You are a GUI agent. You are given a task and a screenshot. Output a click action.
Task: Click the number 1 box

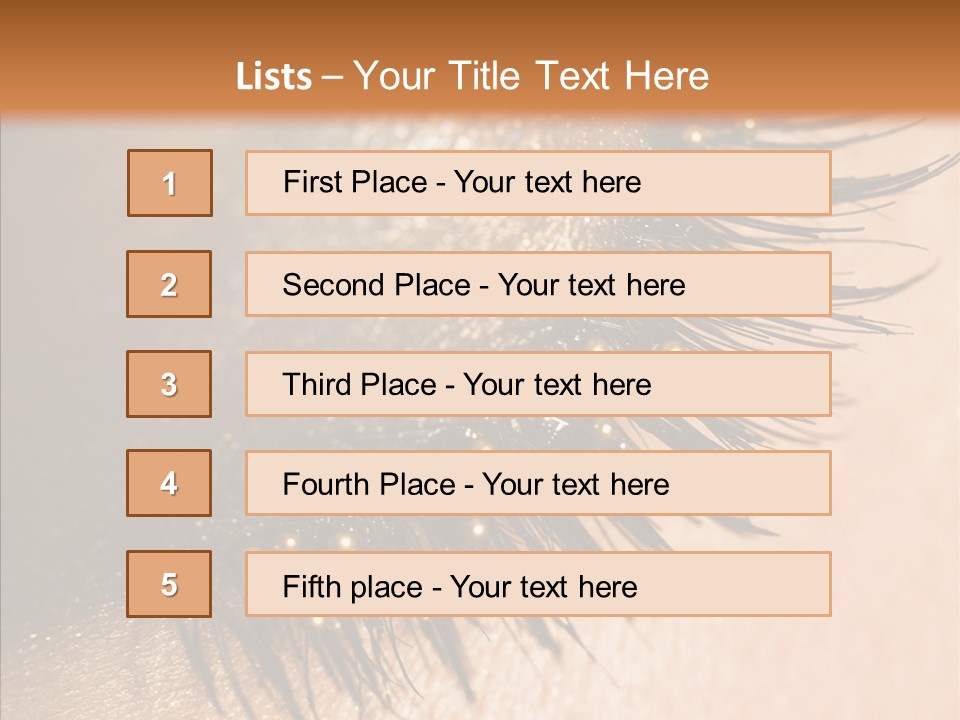pos(170,183)
